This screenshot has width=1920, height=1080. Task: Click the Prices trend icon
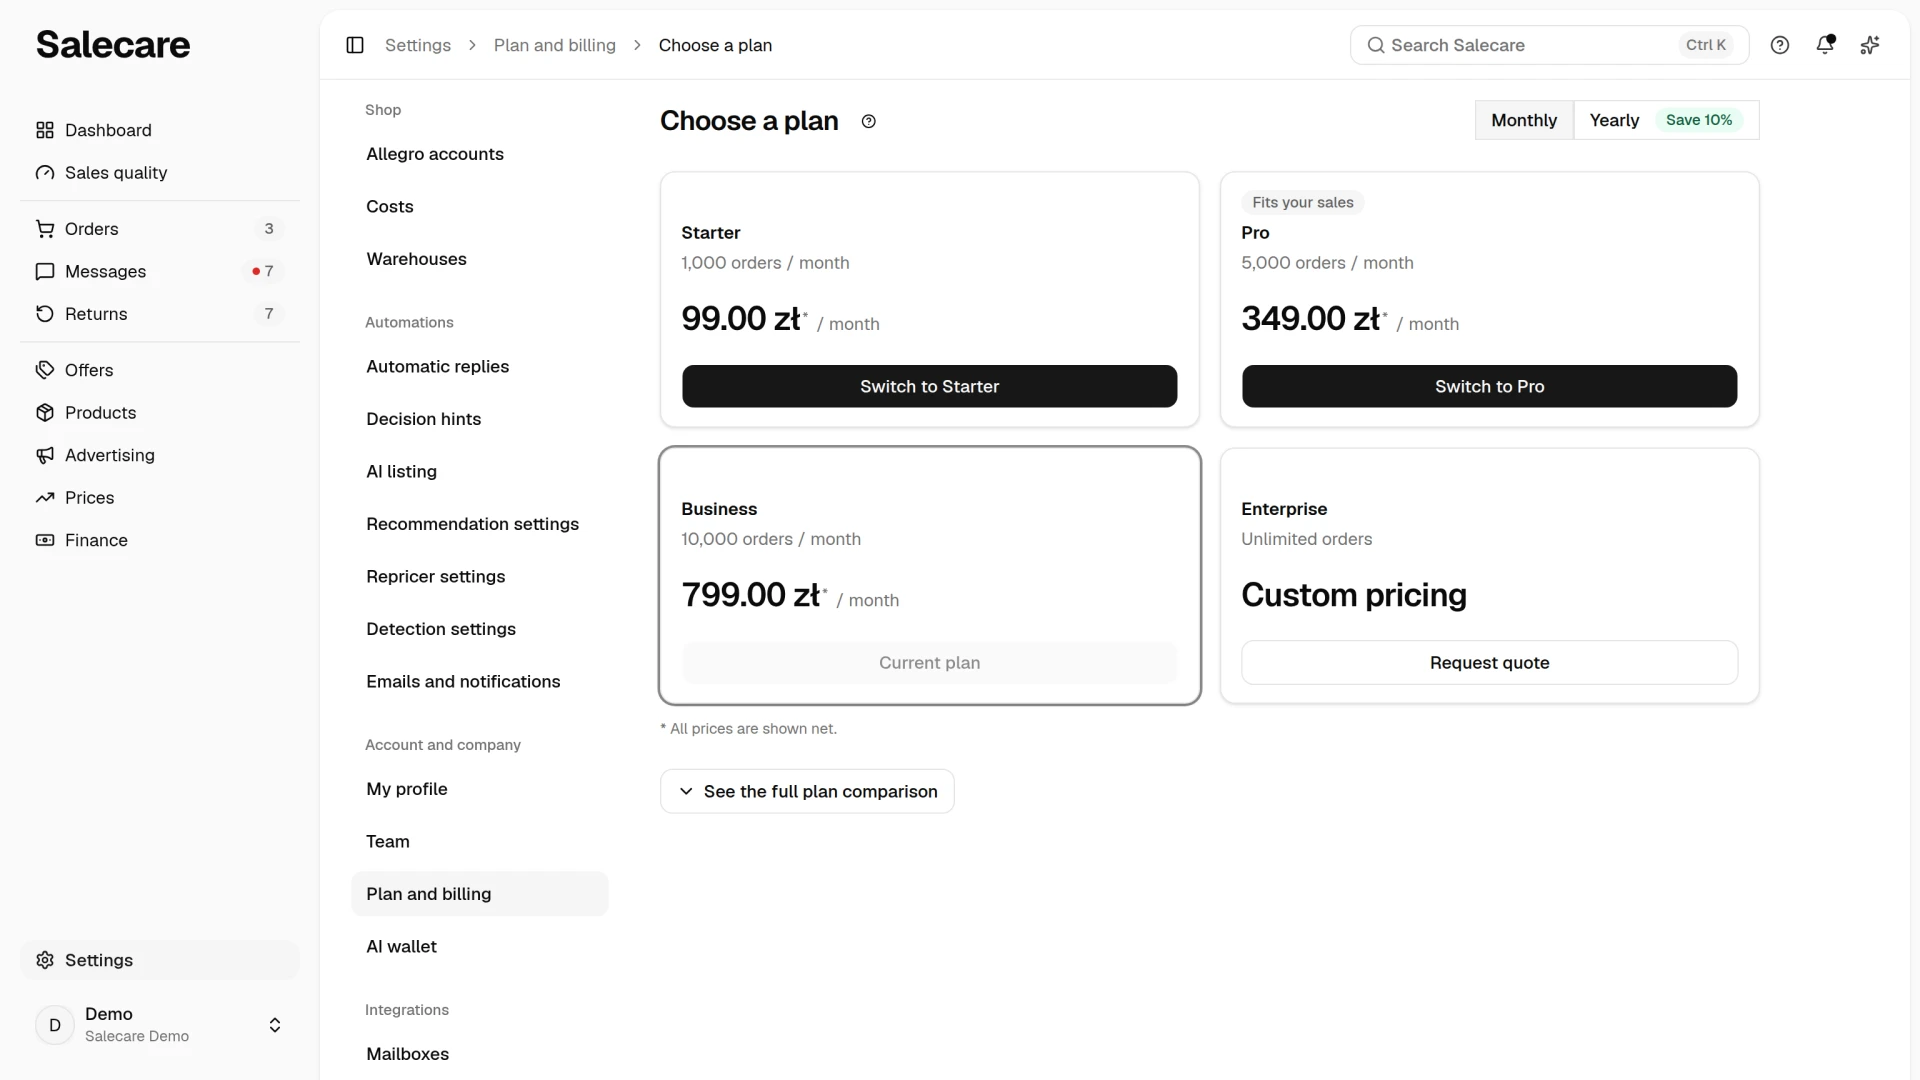point(45,498)
